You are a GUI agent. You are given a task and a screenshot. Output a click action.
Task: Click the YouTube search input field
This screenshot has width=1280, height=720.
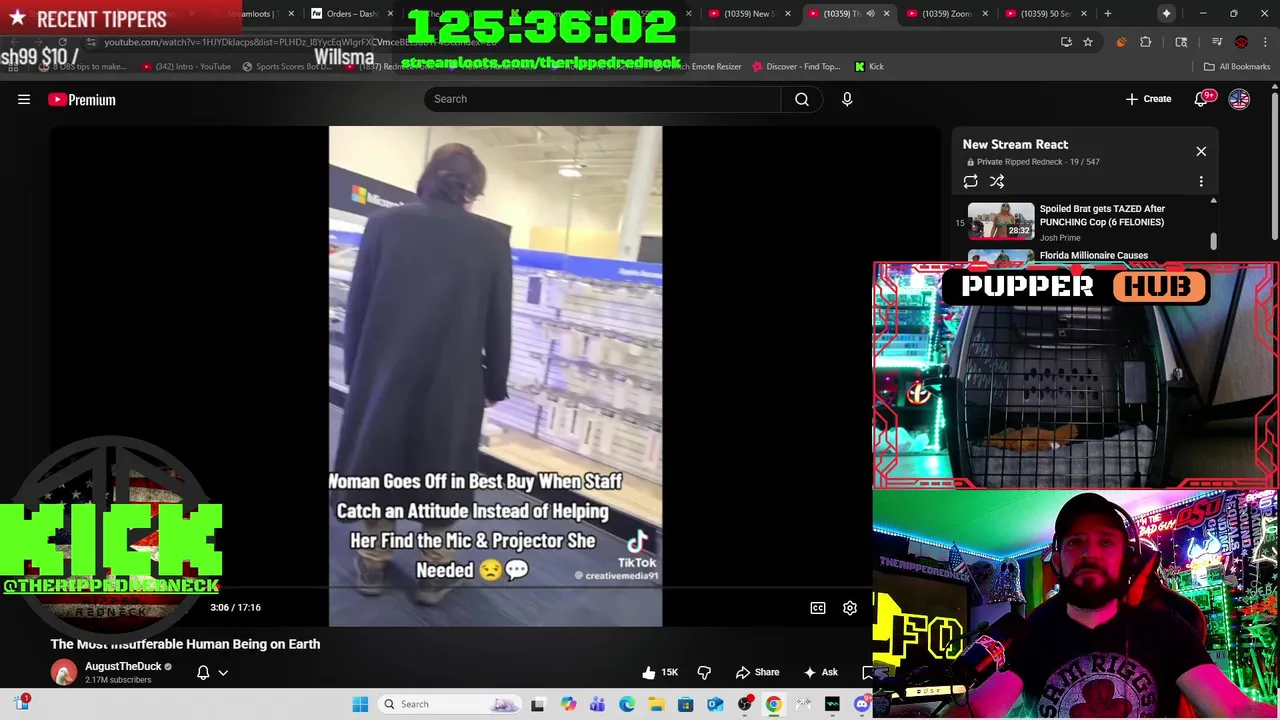(603, 99)
